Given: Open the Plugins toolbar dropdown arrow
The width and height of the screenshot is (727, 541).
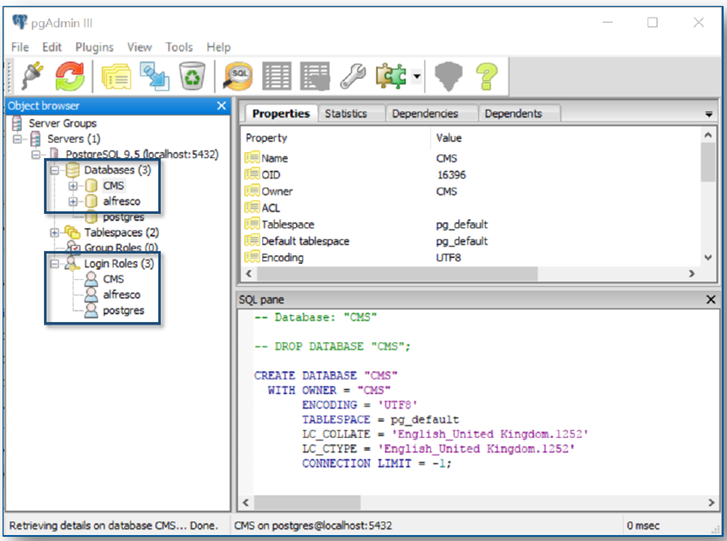Looking at the screenshot, I should (415, 77).
